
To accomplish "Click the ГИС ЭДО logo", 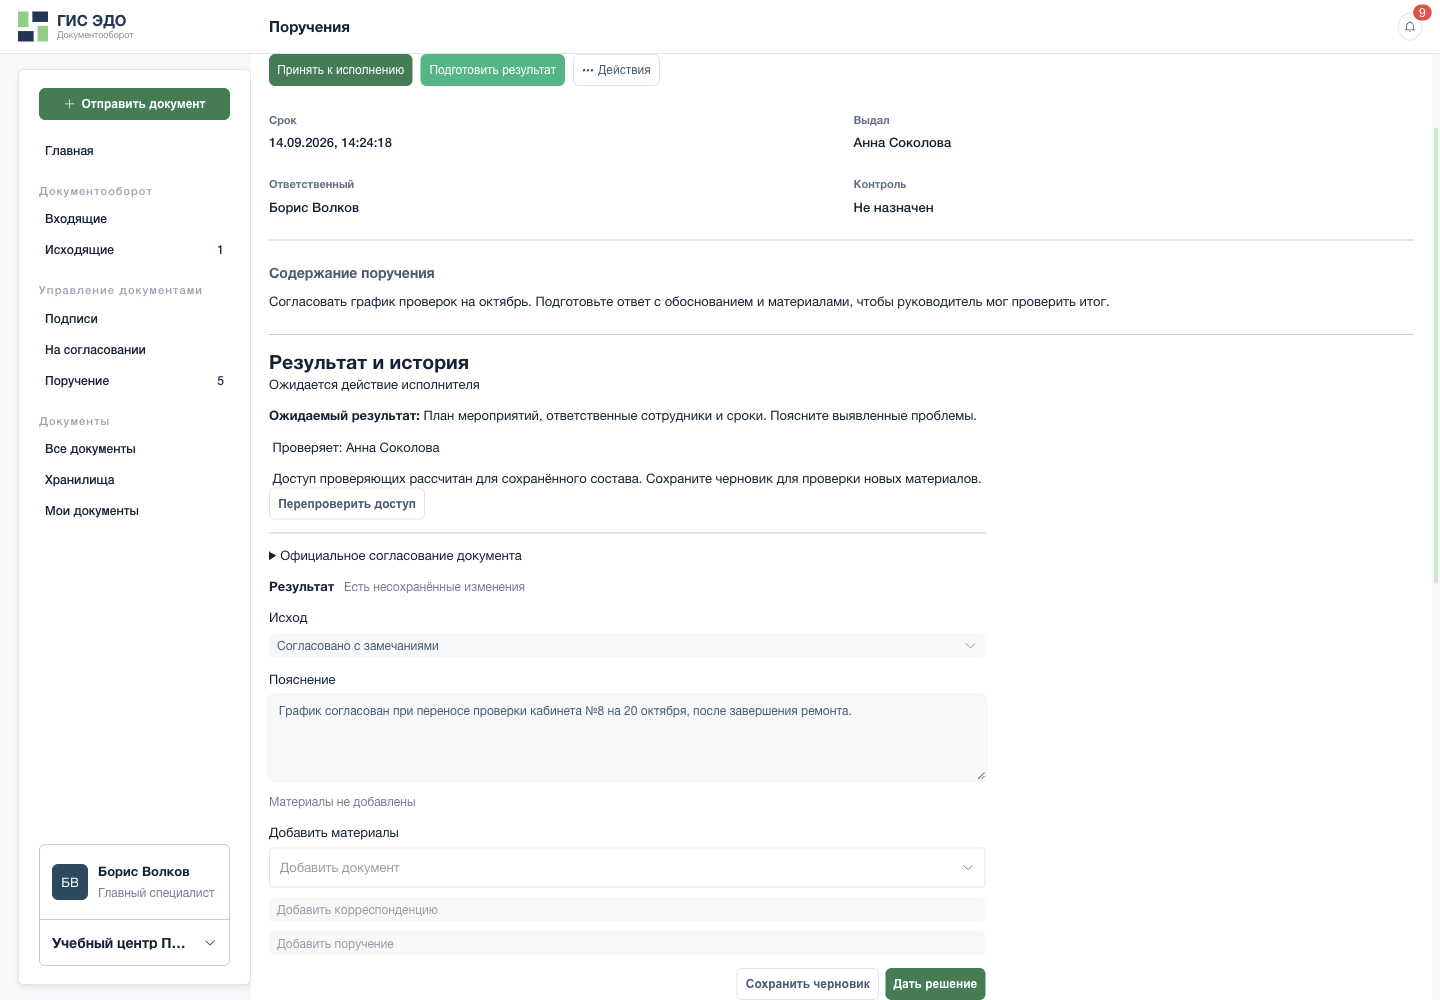I will point(75,26).
